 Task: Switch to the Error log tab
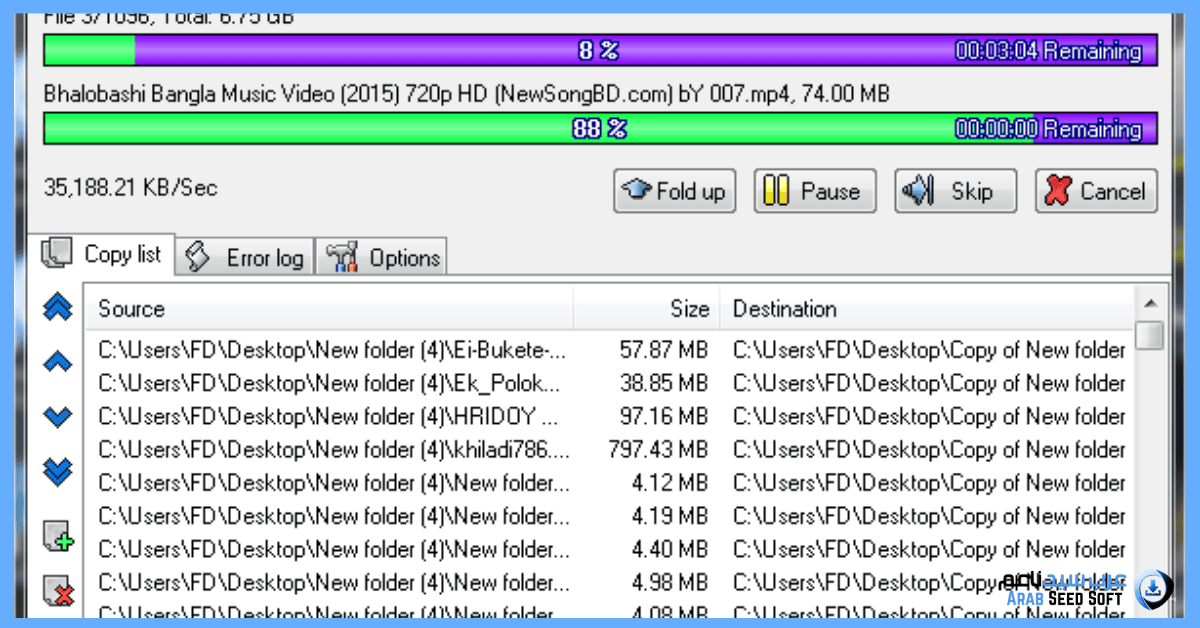246,257
